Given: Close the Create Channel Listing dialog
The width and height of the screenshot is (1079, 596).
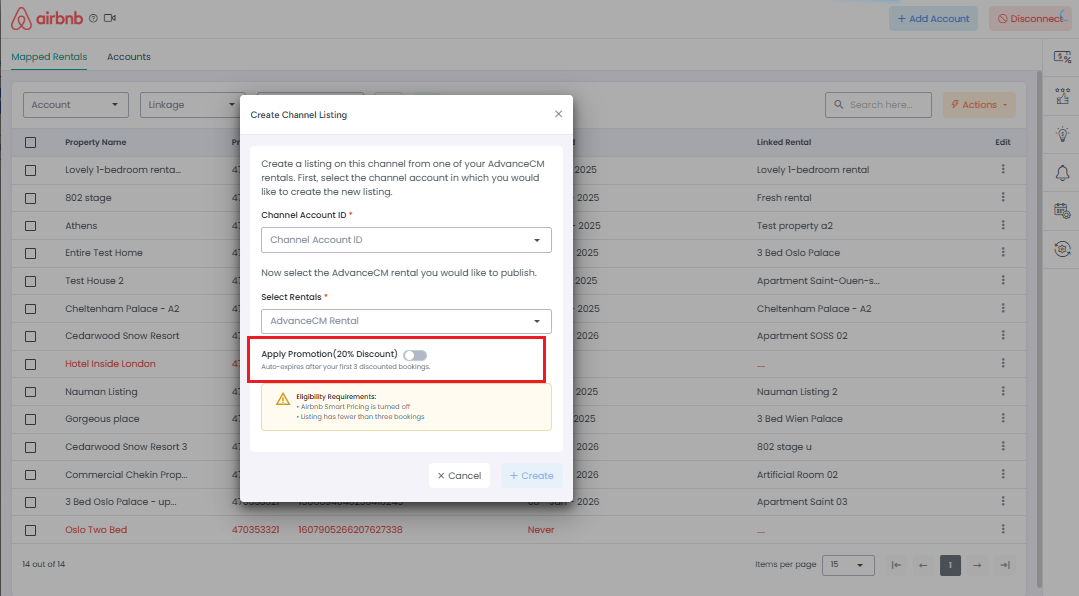Looking at the screenshot, I should 558,114.
